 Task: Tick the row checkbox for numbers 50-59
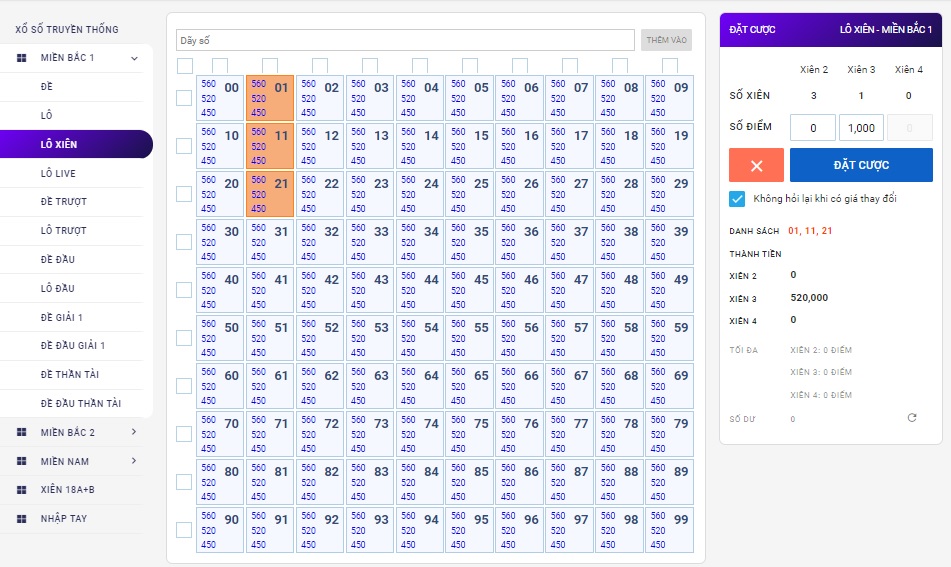[x=184, y=338]
